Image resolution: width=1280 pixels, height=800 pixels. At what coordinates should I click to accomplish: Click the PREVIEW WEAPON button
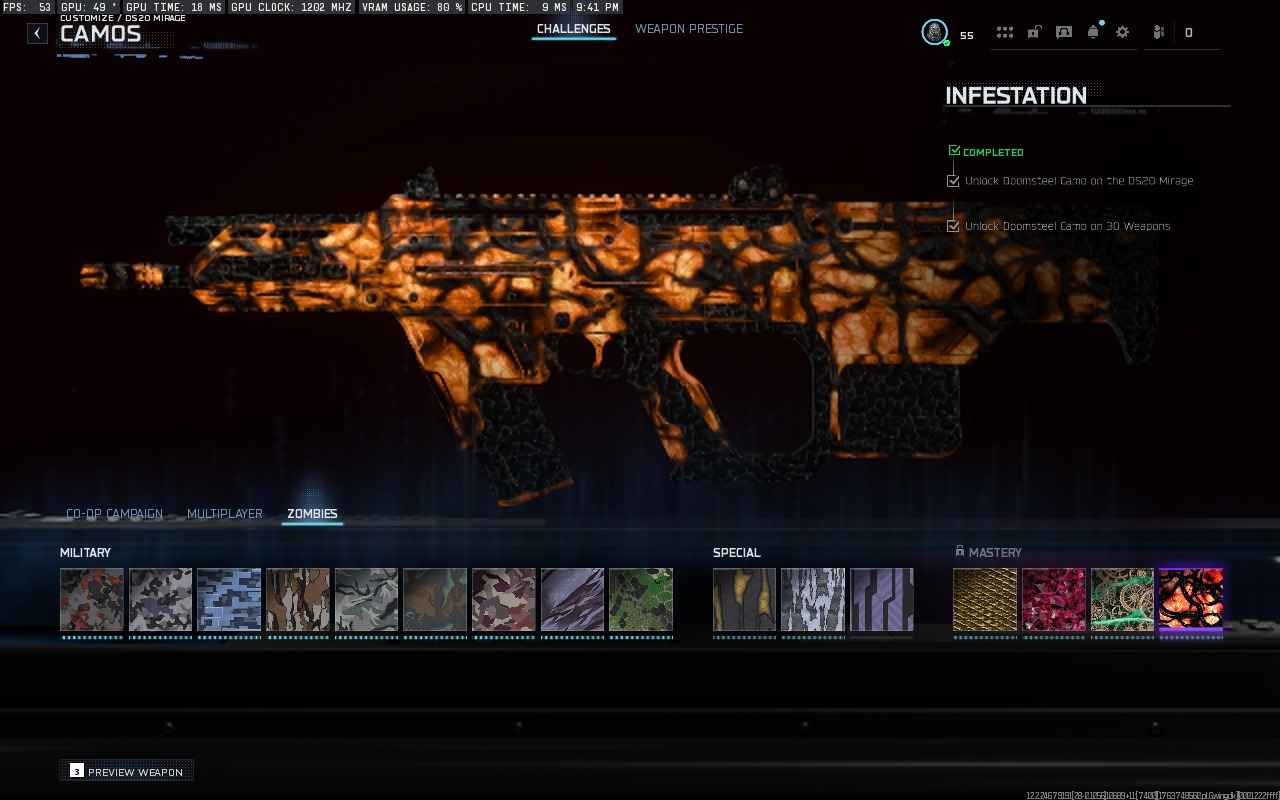(x=126, y=770)
